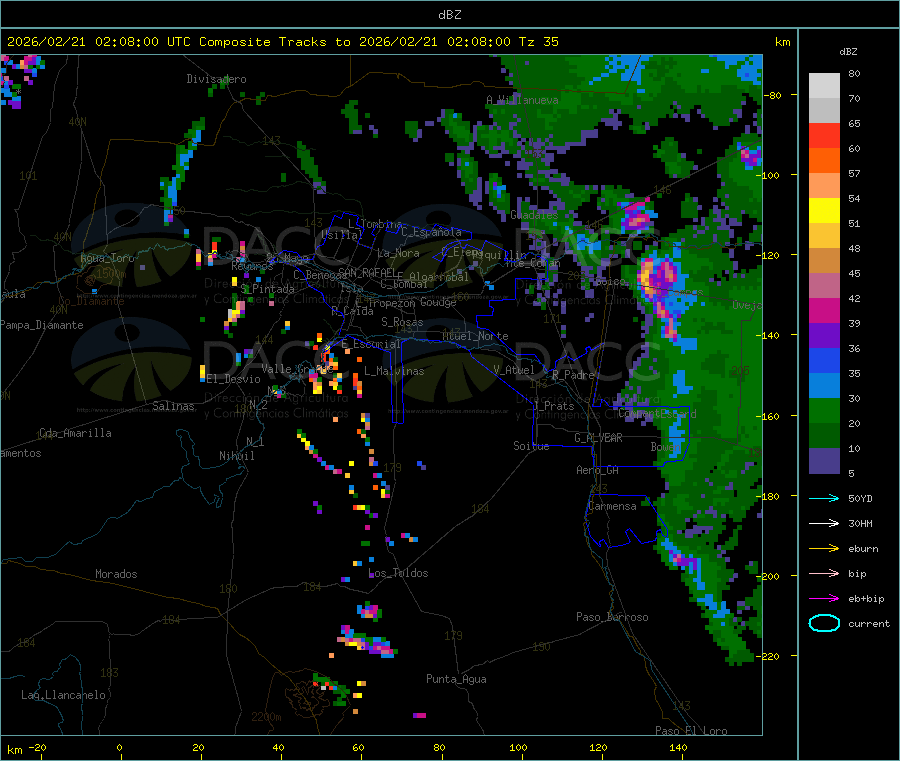This screenshot has width=900, height=761.
Task: Click the white 30HM arrow in legend
Action: tap(824, 523)
